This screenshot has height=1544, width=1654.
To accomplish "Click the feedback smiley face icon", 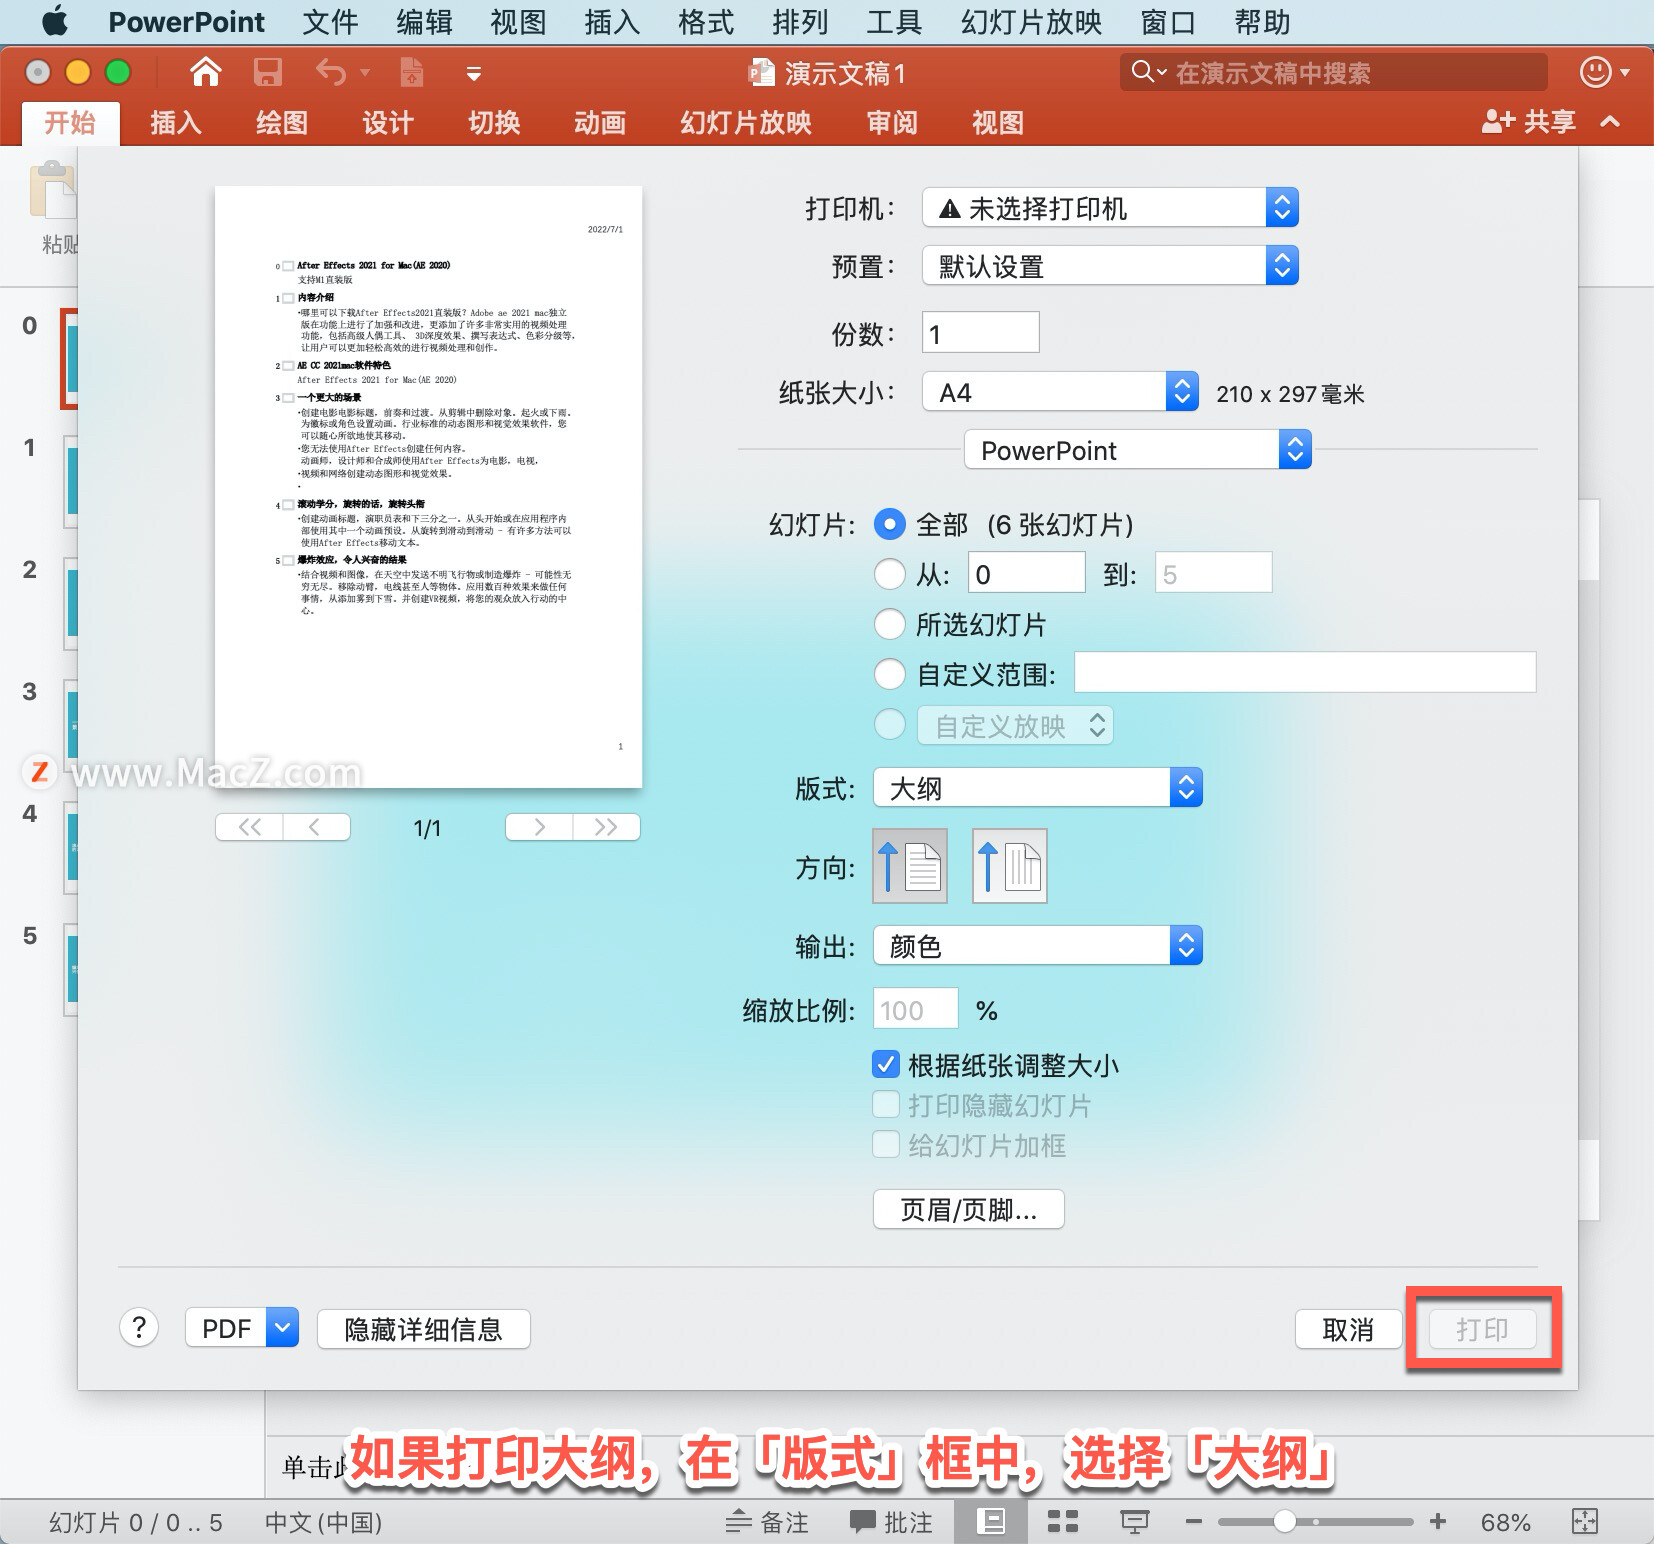I will point(1596,72).
